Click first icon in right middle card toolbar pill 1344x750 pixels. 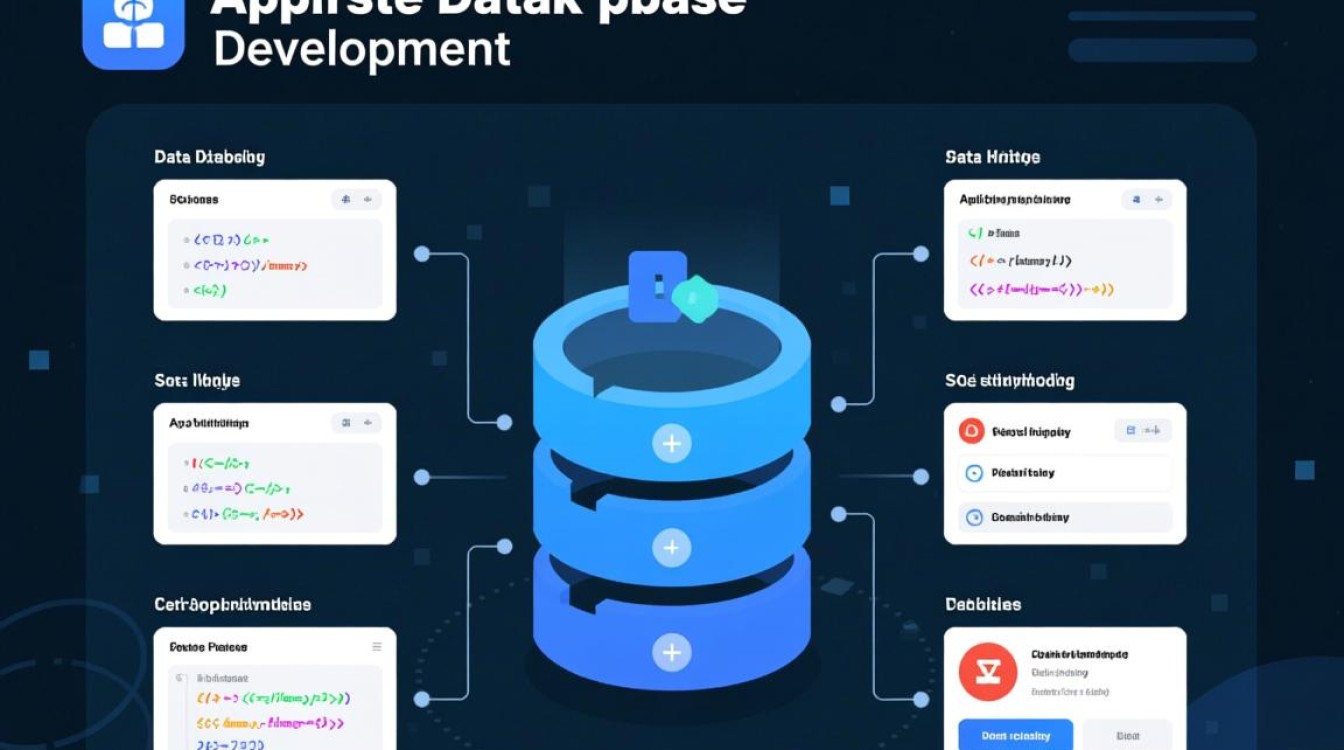point(1131,431)
